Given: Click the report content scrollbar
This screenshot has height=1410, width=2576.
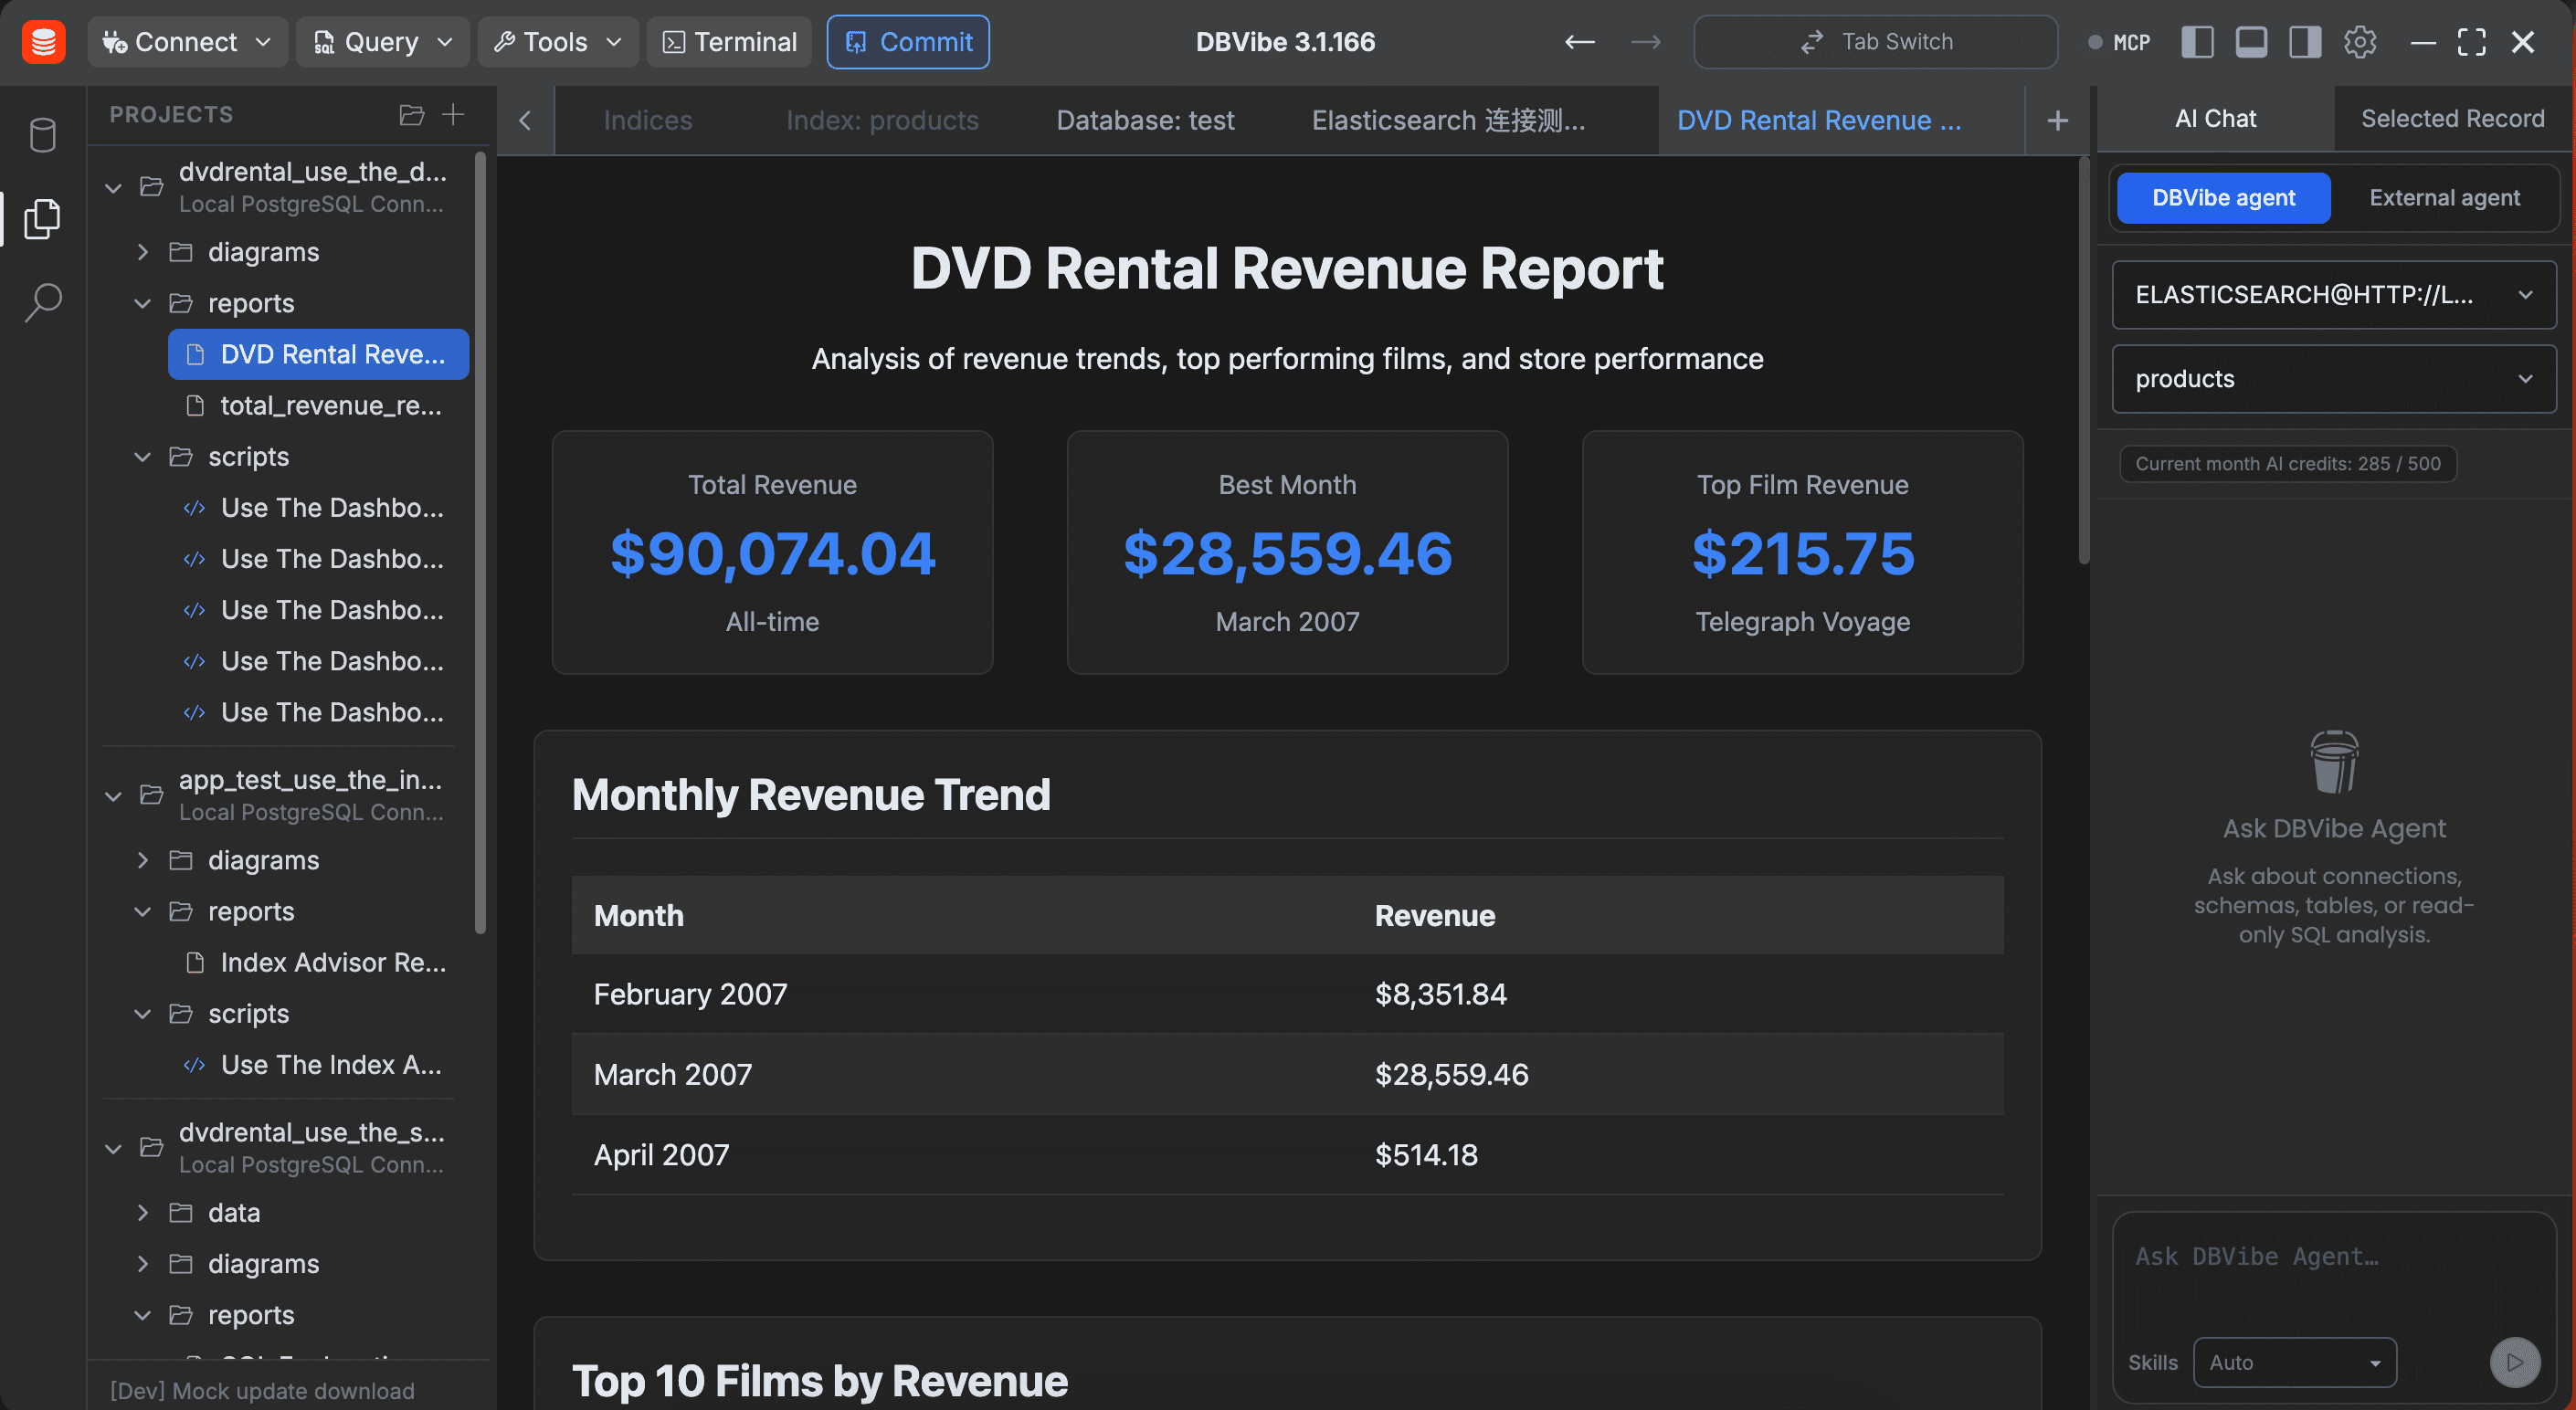Looking at the screenshot, I should coord(2083,360).
